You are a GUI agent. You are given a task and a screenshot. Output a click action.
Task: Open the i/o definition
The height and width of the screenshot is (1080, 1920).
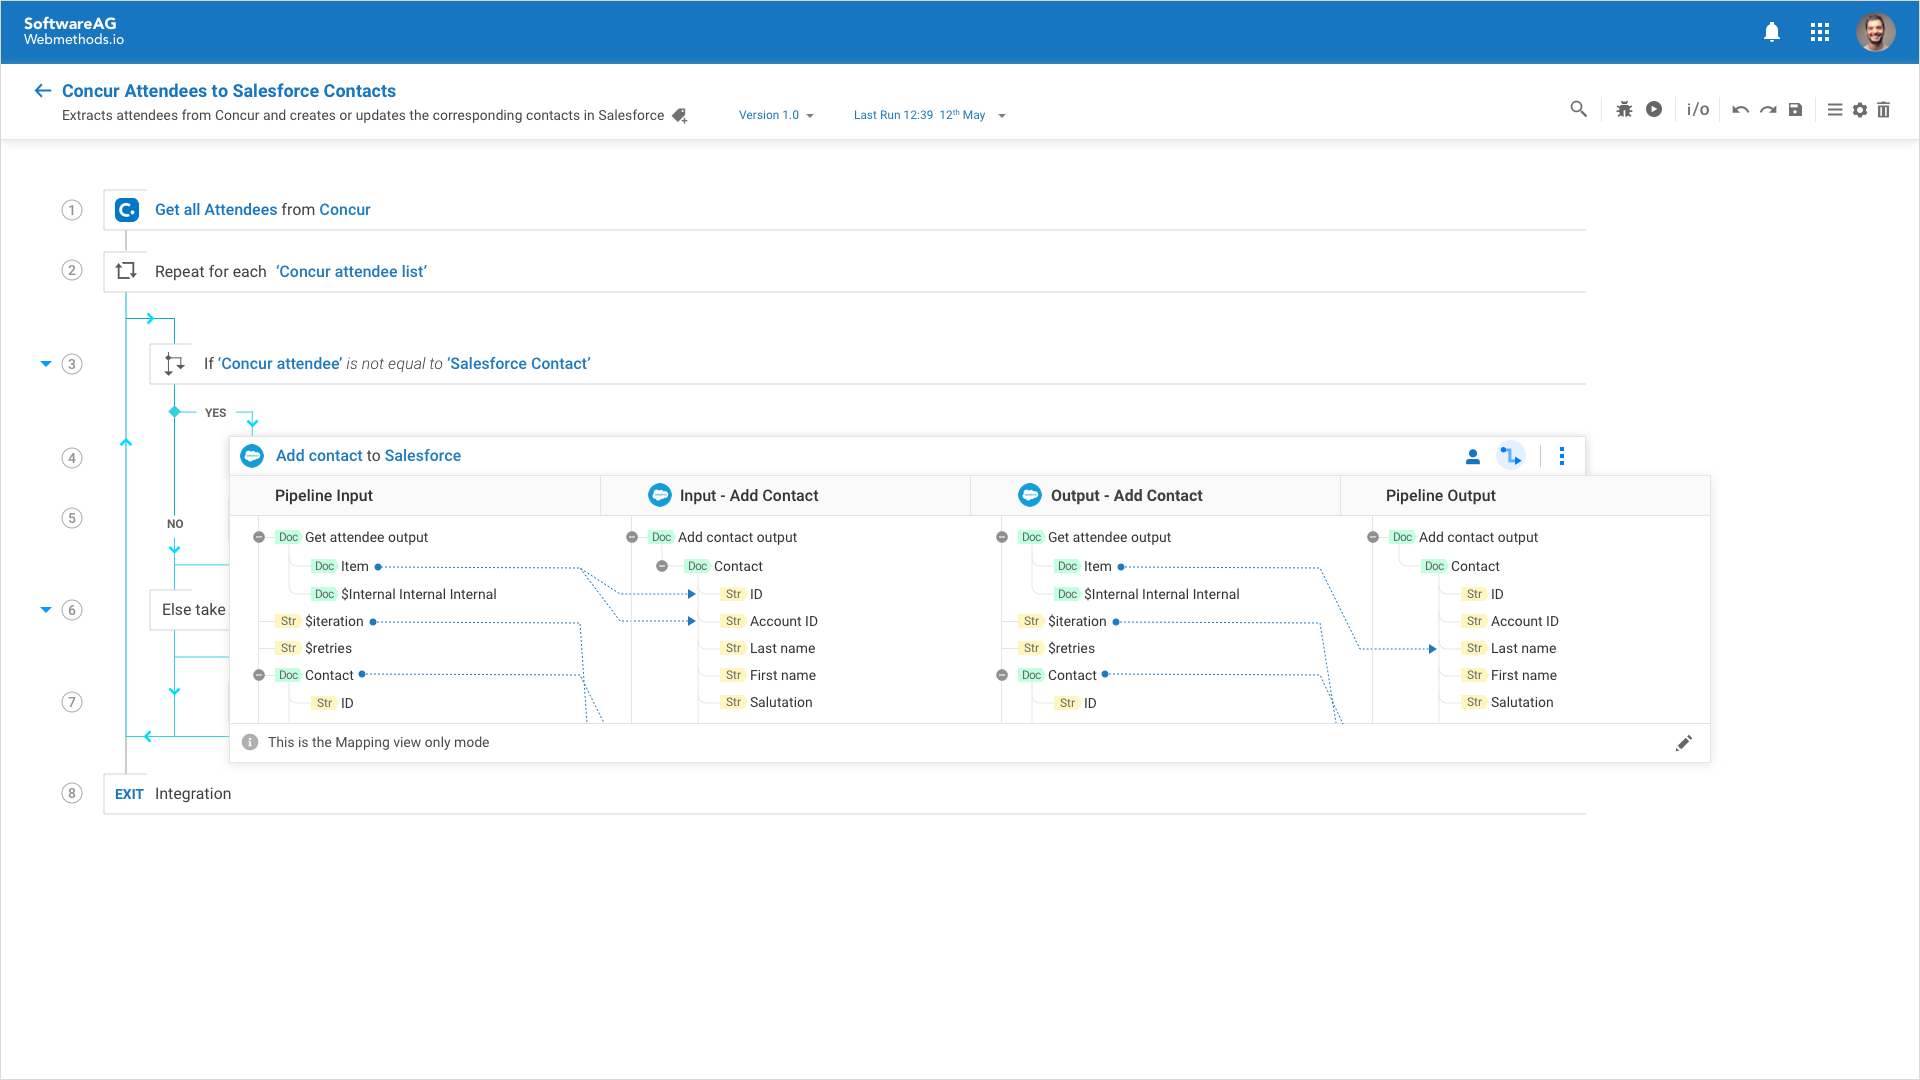coord(1698,109)
